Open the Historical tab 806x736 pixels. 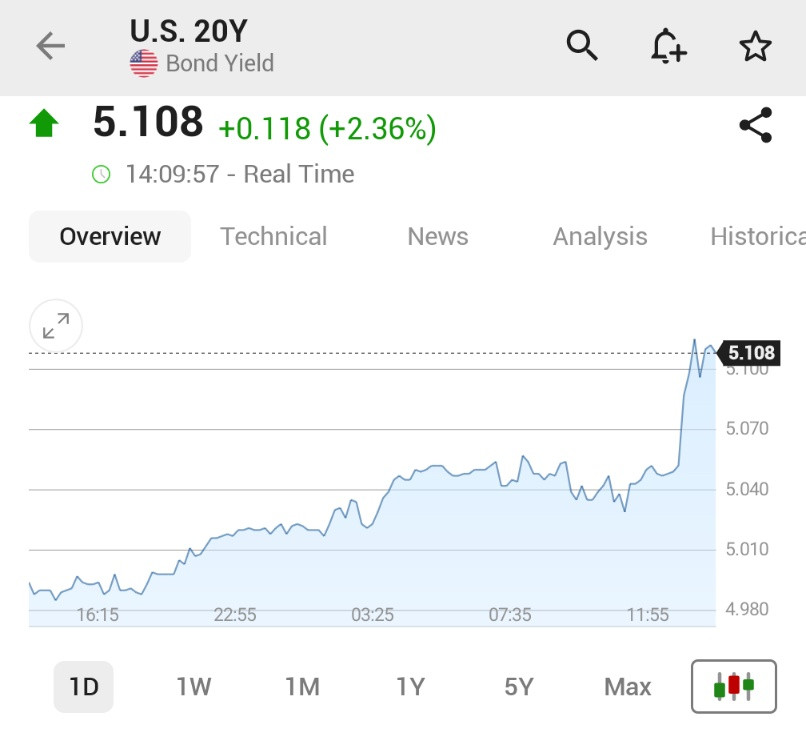click(758, 236)
